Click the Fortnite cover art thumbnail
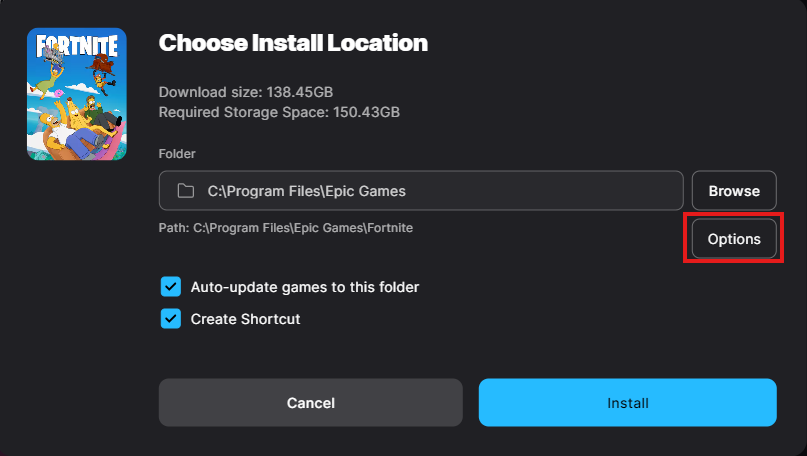 pyautogui.click(x=77, y=94)
